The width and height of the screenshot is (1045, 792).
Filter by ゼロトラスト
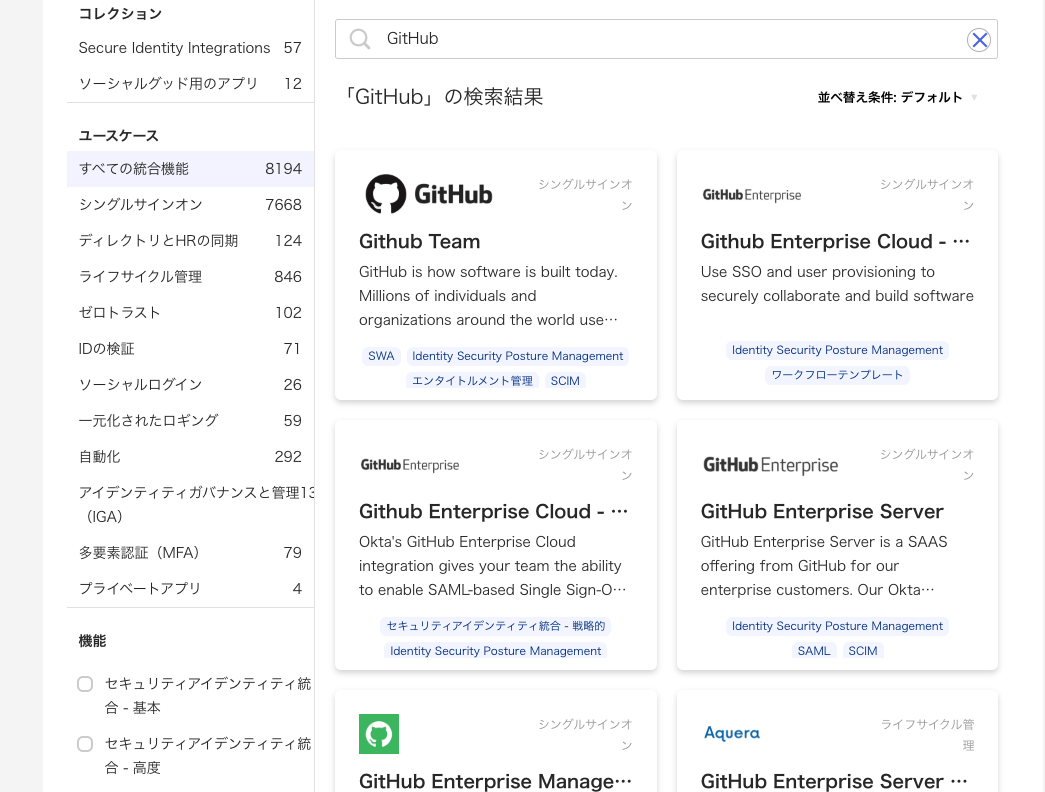coord(190,313)
